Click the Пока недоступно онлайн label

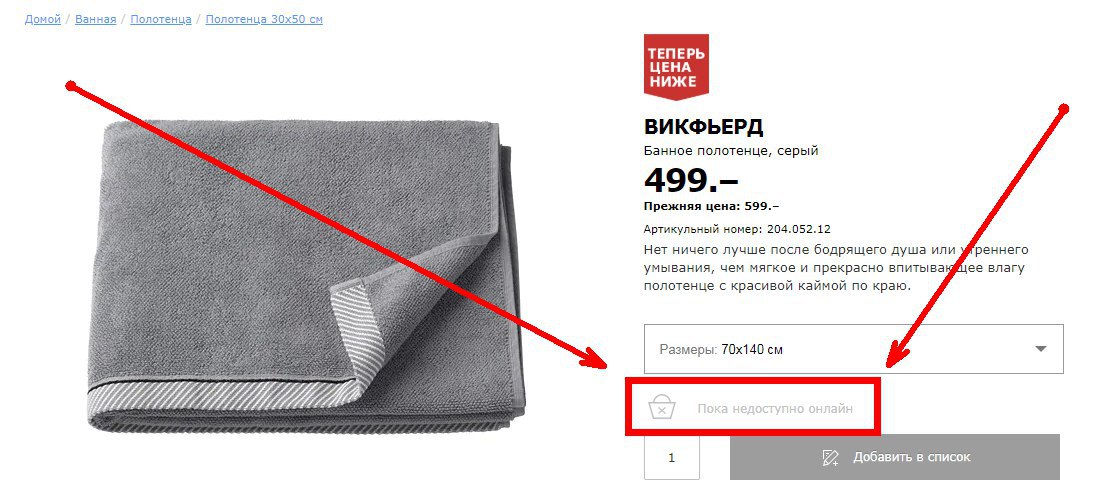click(774, 410)
